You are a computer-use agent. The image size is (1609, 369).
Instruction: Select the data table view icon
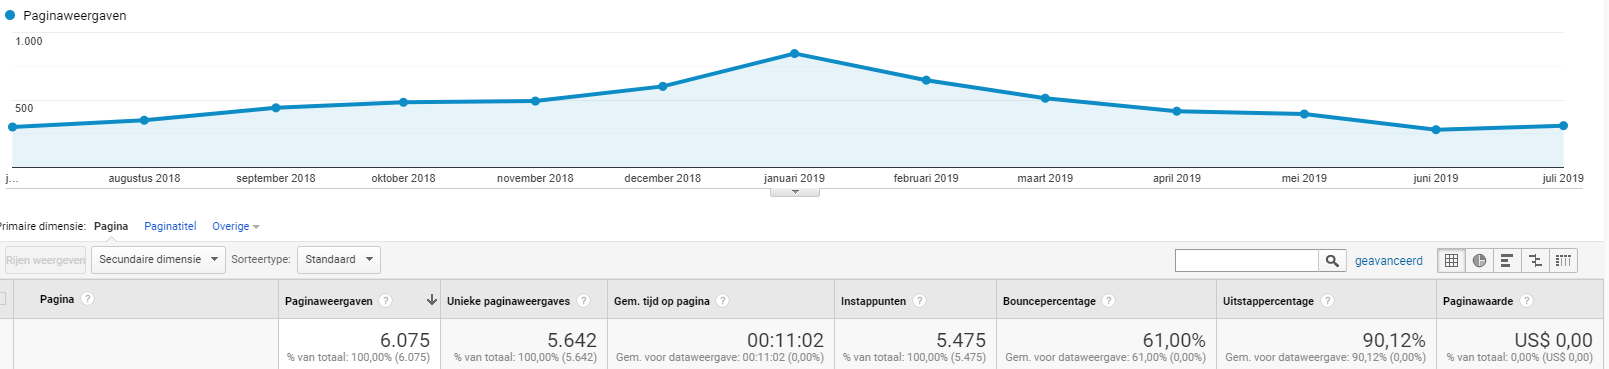click(1451, 260)
